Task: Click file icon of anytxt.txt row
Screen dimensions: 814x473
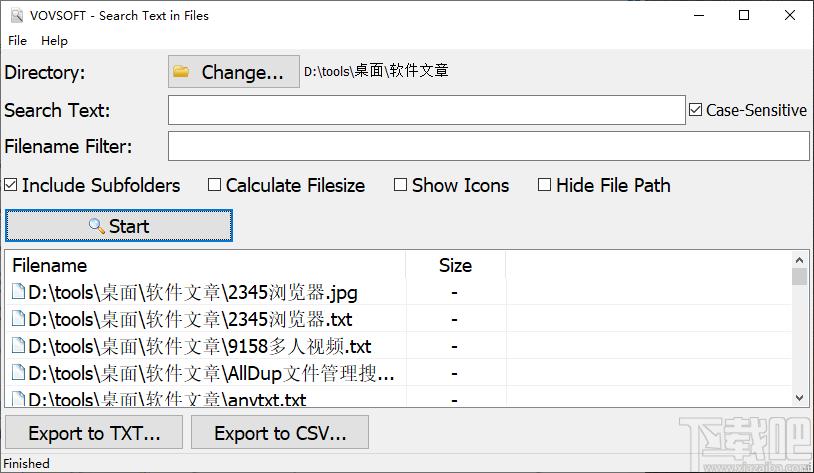Action: pos(18,399)
